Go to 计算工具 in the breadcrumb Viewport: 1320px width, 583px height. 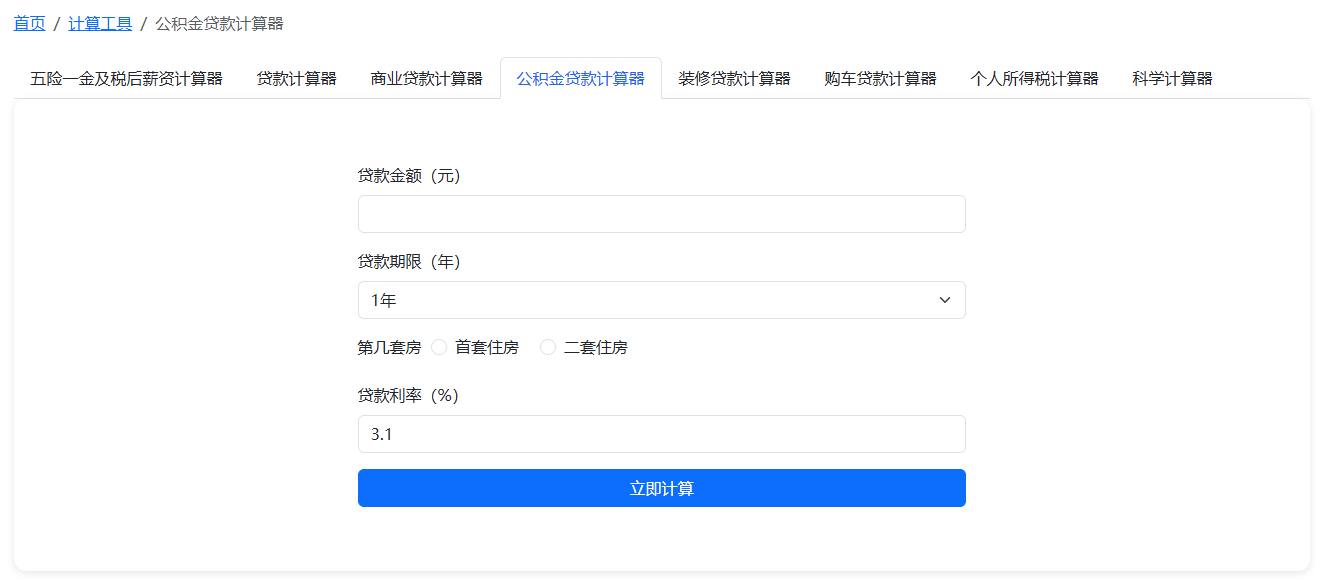tap(100, 23)
